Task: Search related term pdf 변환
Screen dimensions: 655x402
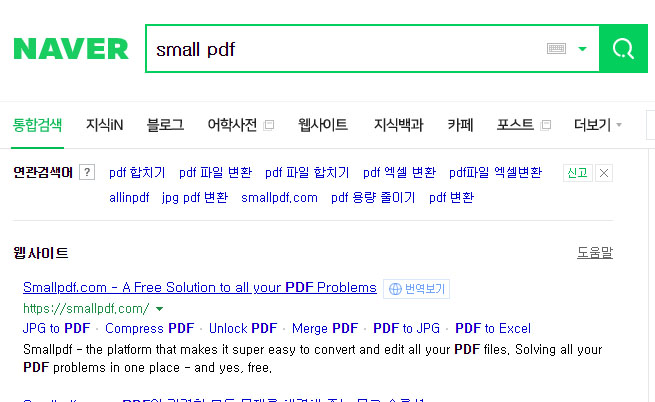Action: 452,198
